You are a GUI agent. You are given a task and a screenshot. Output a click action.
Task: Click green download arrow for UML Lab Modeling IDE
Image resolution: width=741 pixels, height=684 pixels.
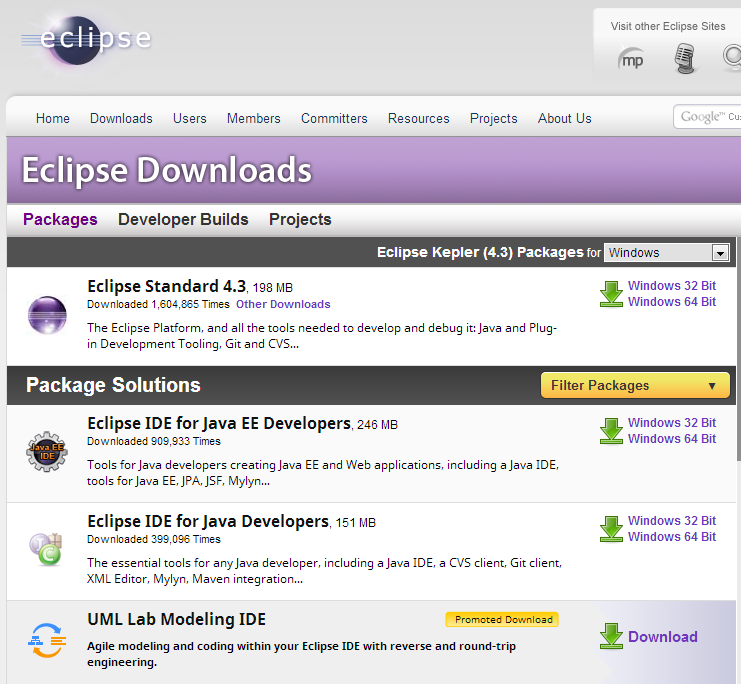611,636
